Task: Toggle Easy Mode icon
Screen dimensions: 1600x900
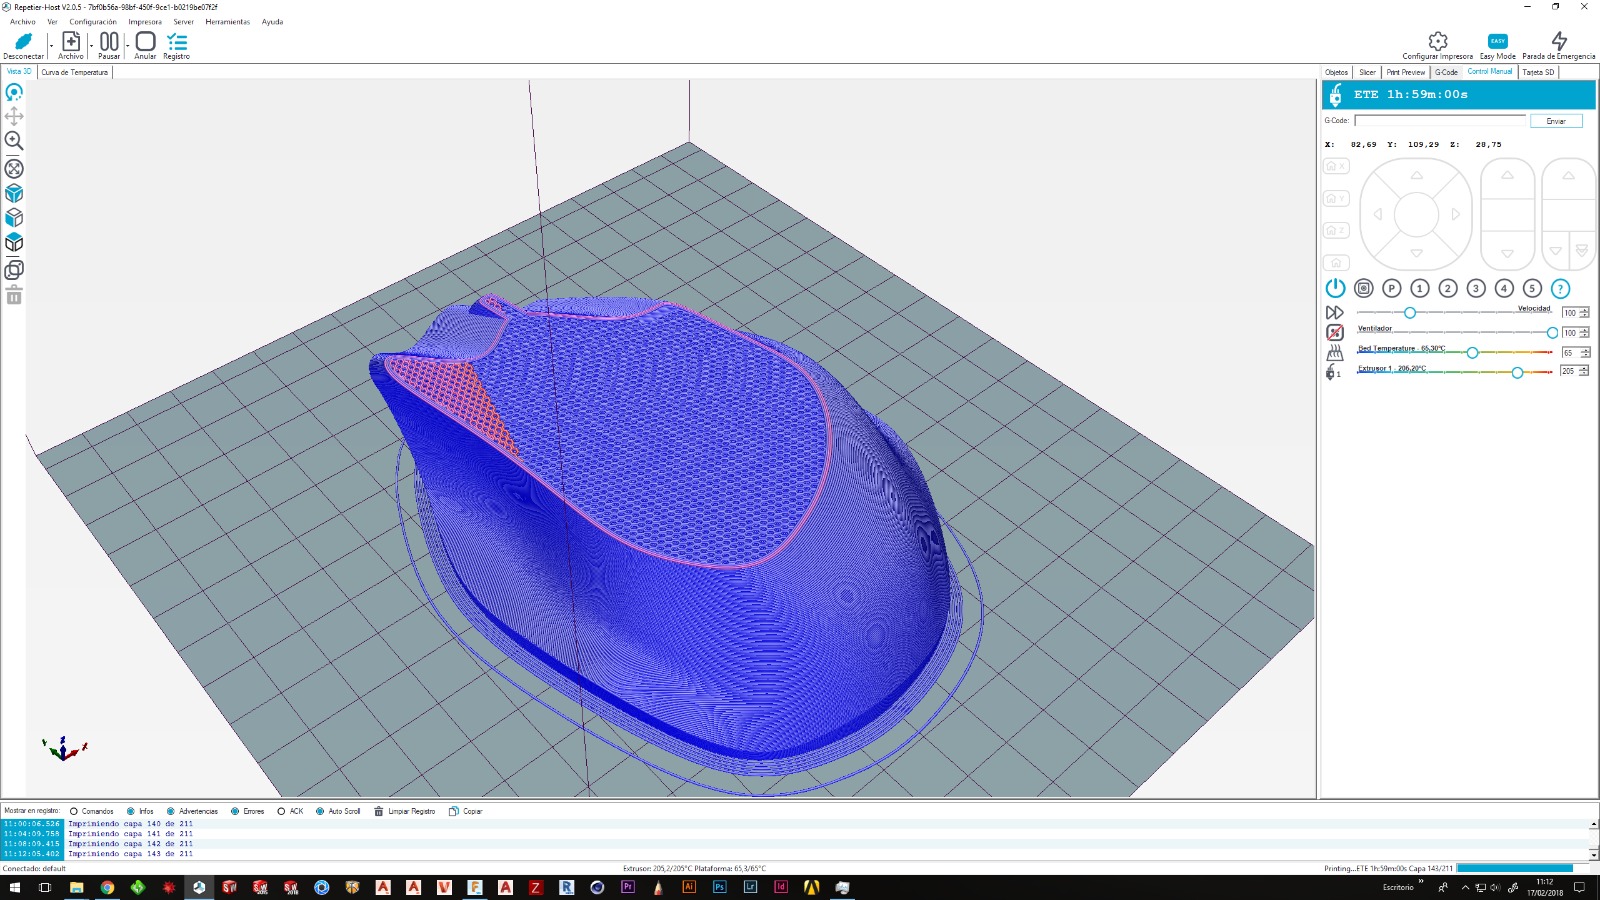Action: [1497, 41]
